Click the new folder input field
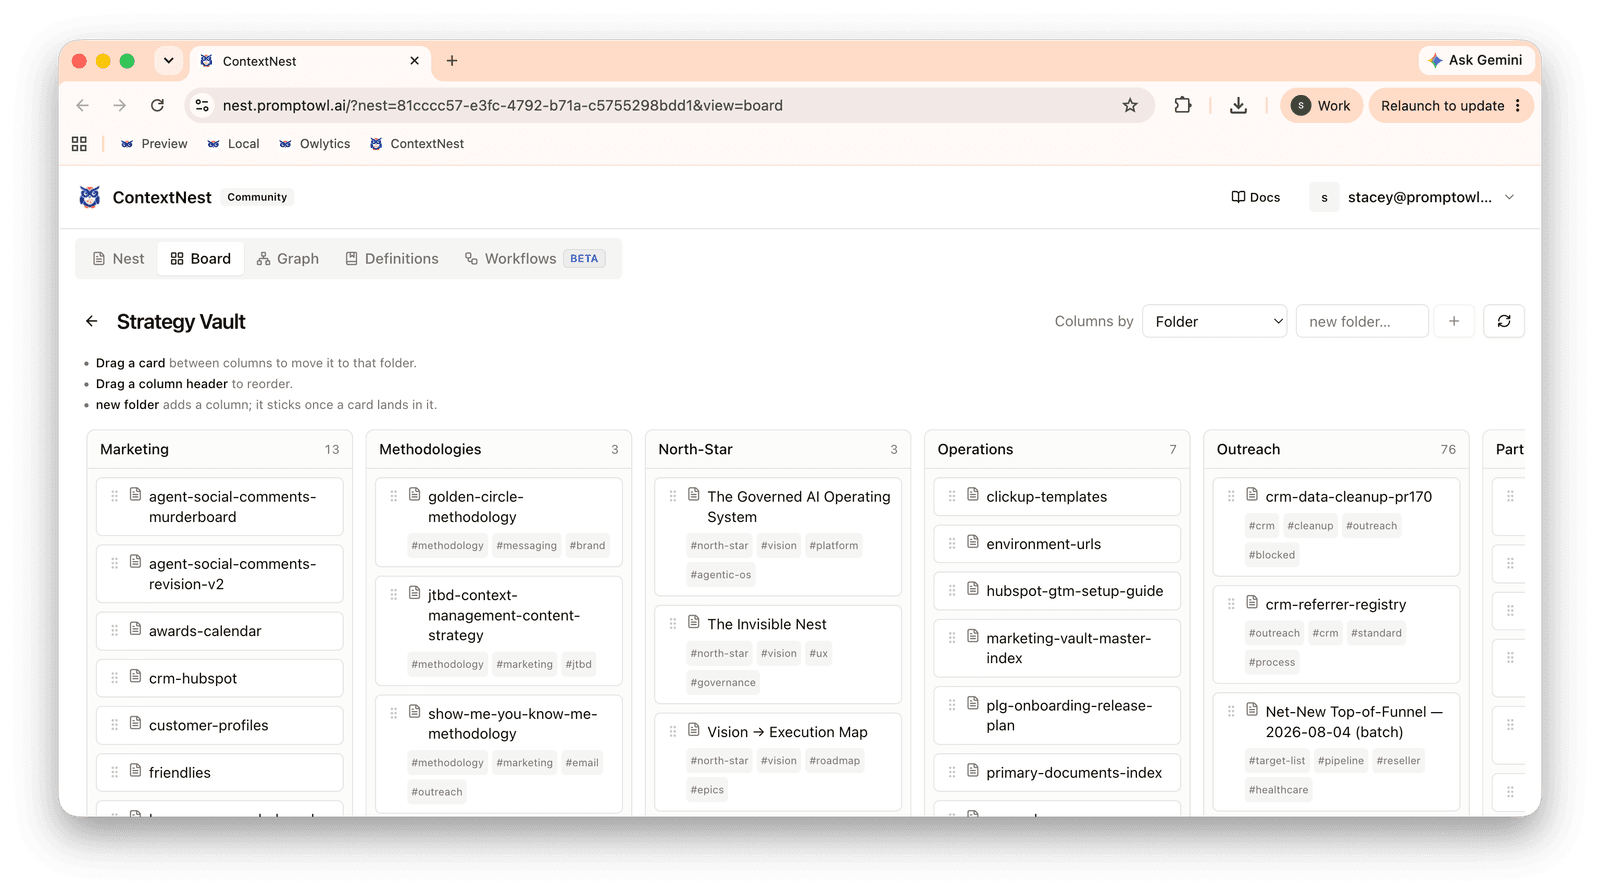 pyautogui.click(x=1362, y=321)
